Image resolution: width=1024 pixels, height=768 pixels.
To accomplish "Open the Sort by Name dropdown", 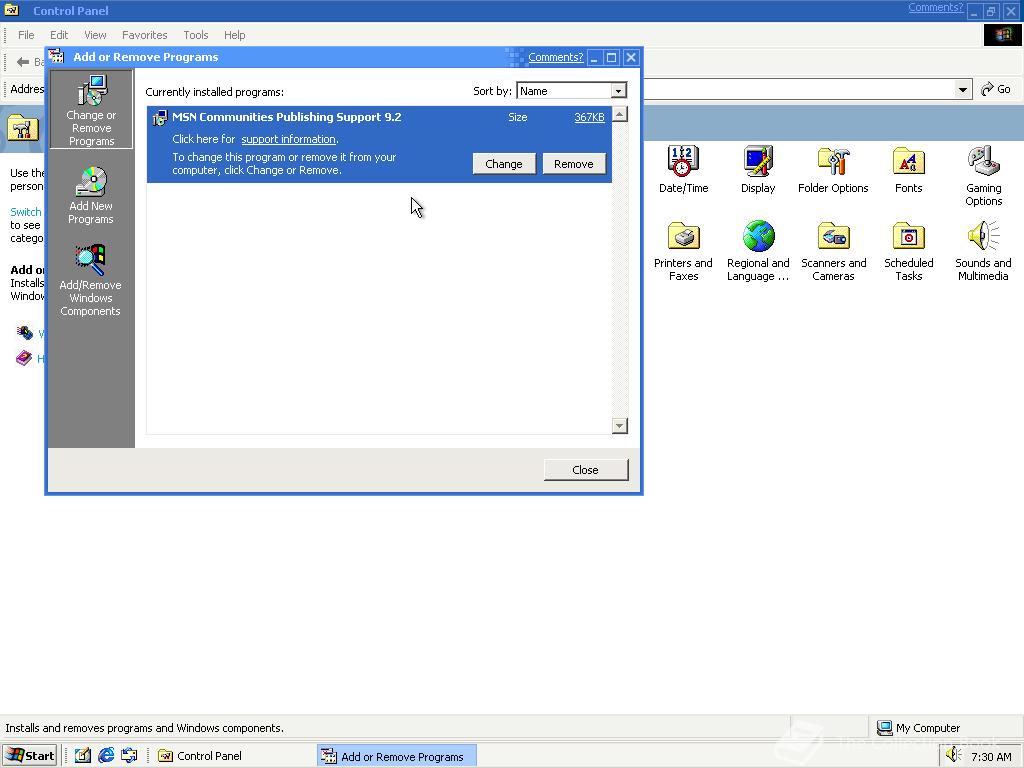I will 618,91.
